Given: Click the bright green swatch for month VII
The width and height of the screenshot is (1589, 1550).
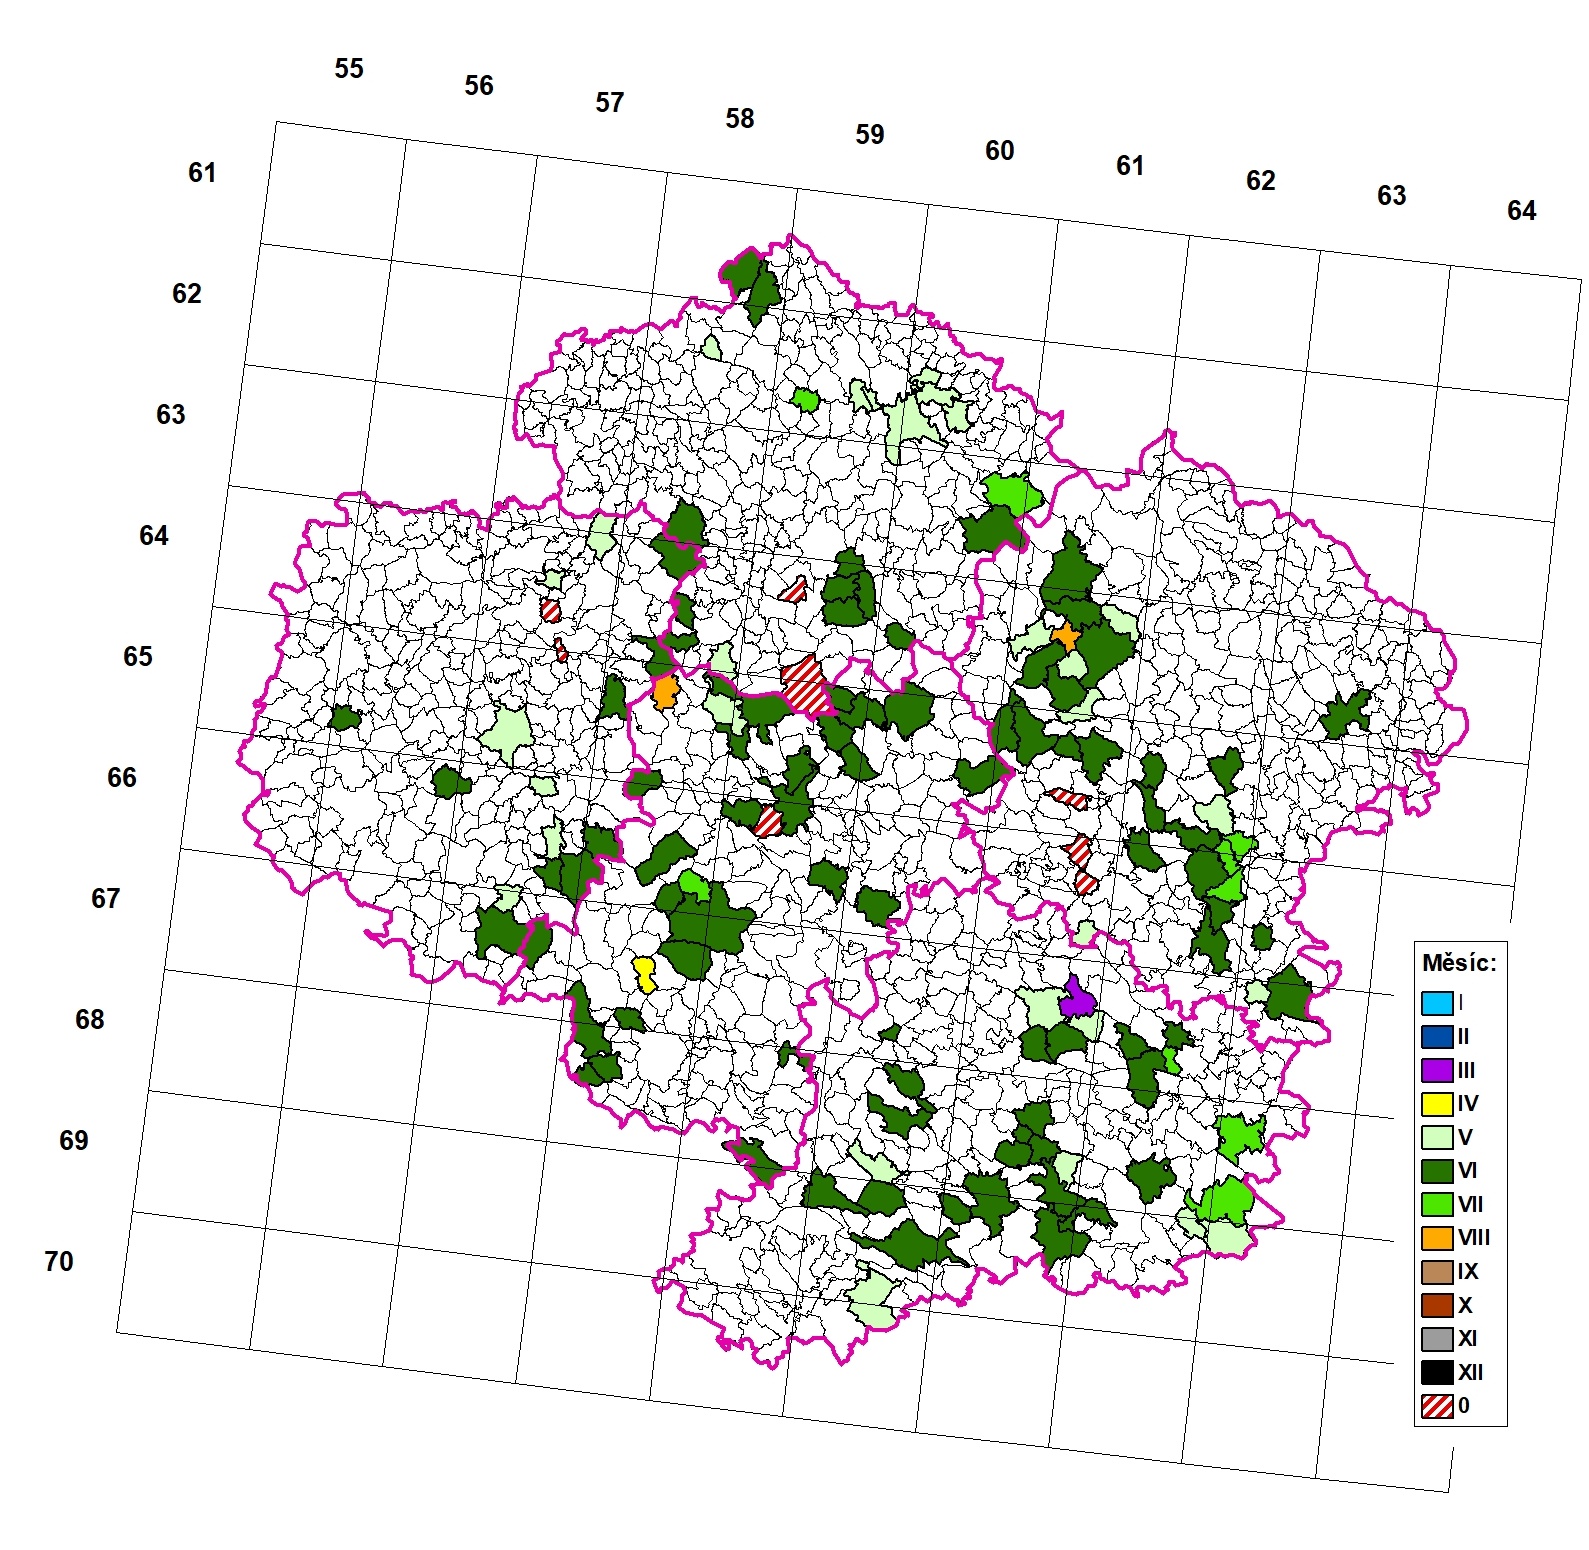Looking at the screenshot, I should tap(1437, 1204).
